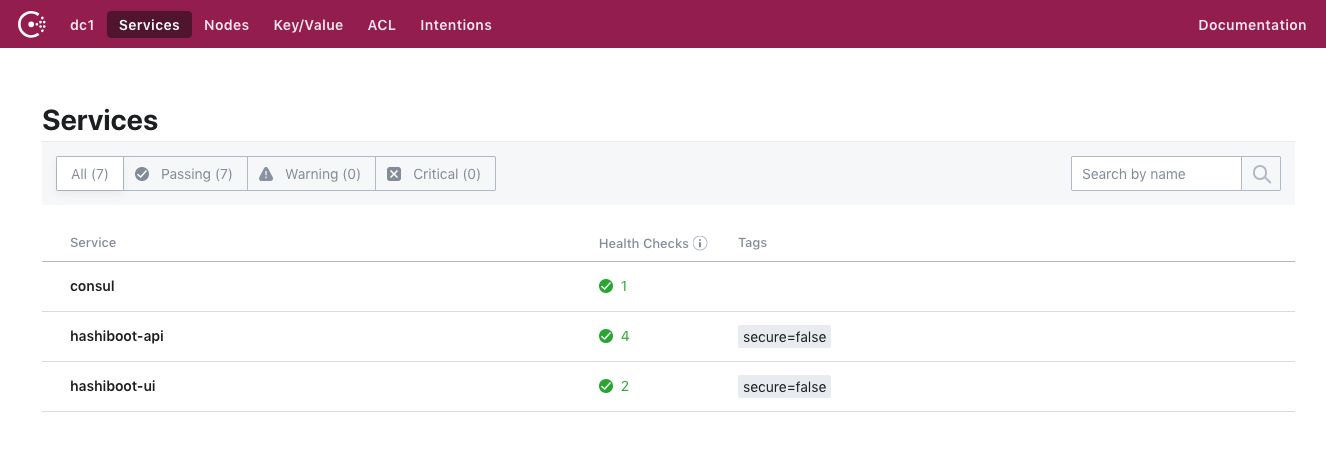Click the green check icon for hashiboot-api
The image size is (1326, 450).
click(x=606, y=336)
